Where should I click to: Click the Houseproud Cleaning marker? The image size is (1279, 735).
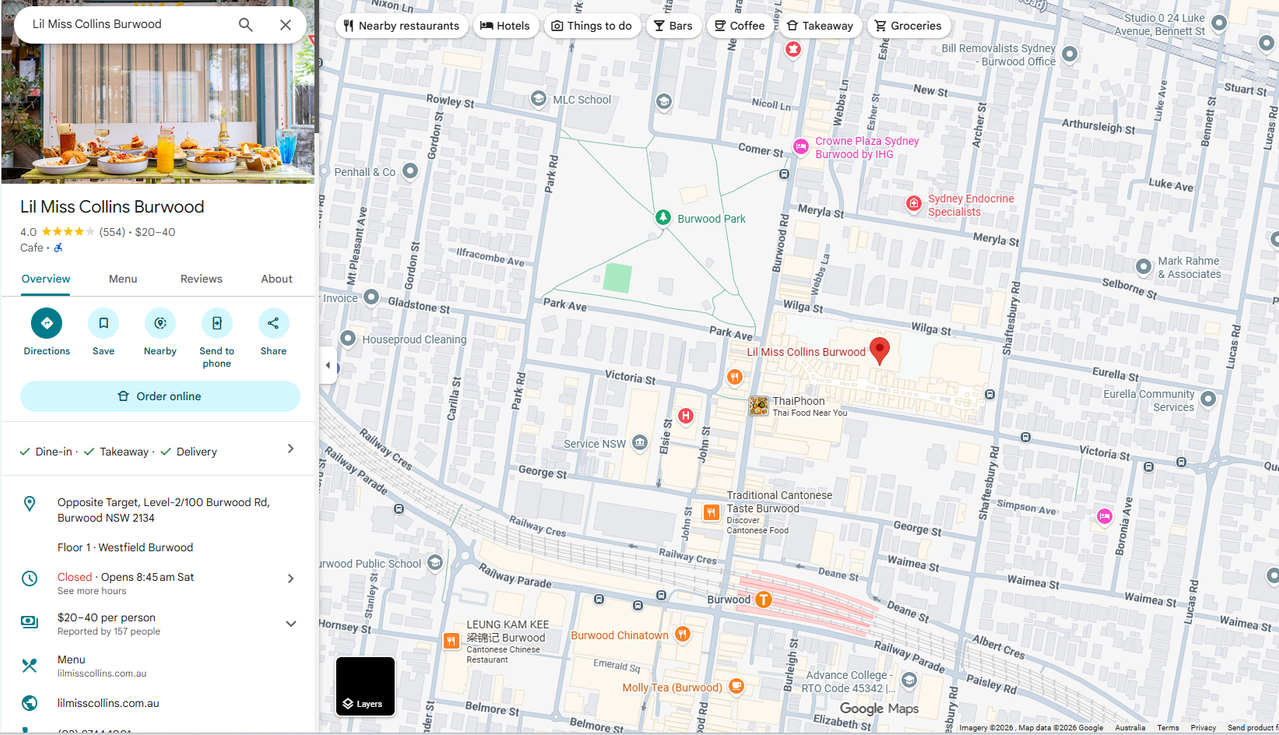(x=348, y=338)
